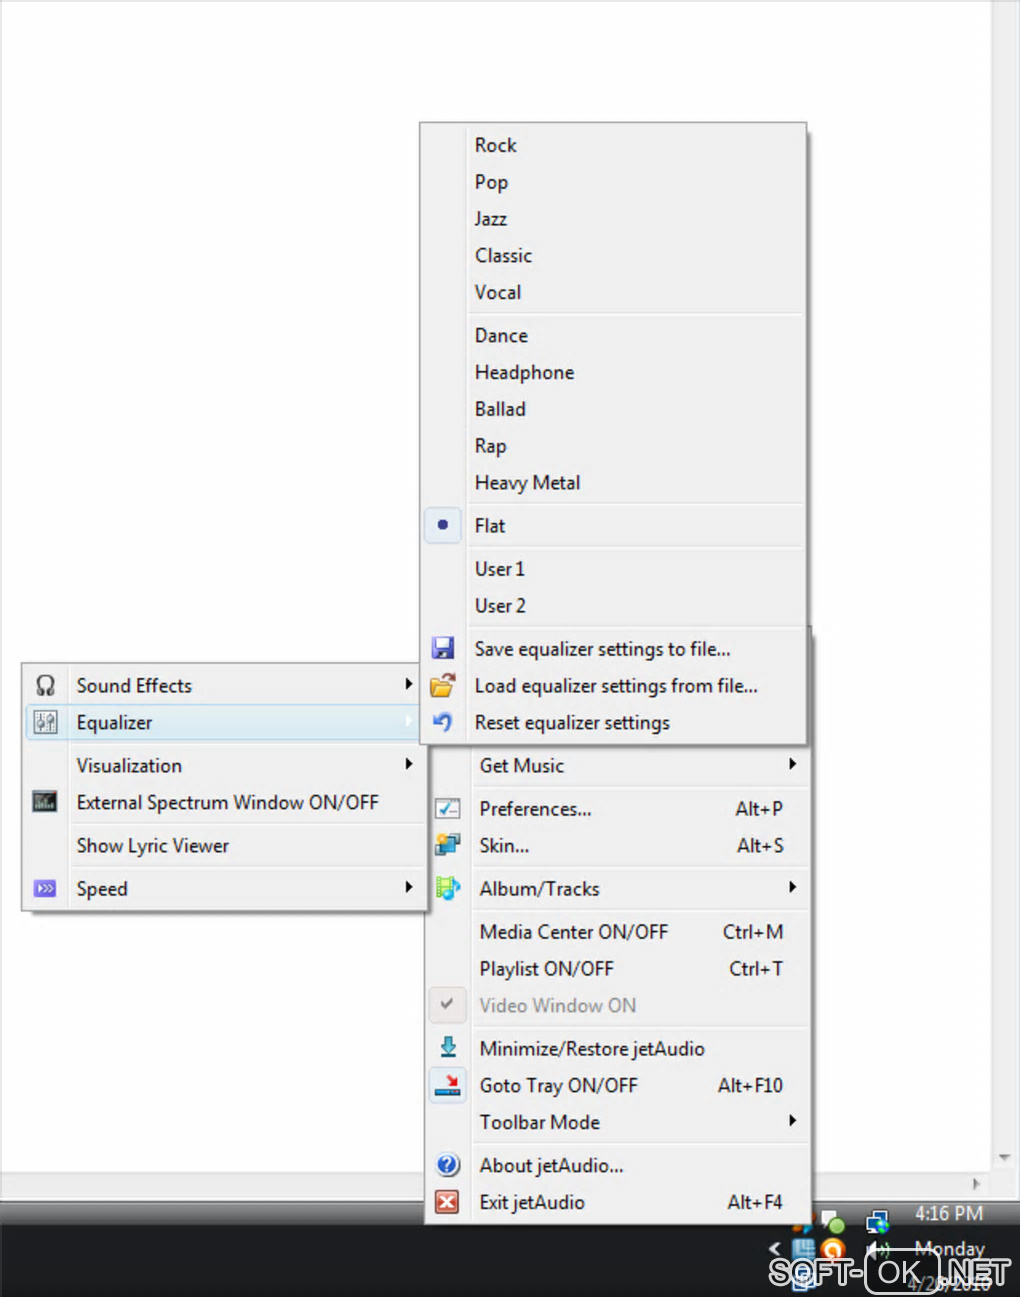The height and width of the screenshot is (1297, 1020).
Task: Click the About jetAudio question mark icon
Action: (x=448, y=1165)
